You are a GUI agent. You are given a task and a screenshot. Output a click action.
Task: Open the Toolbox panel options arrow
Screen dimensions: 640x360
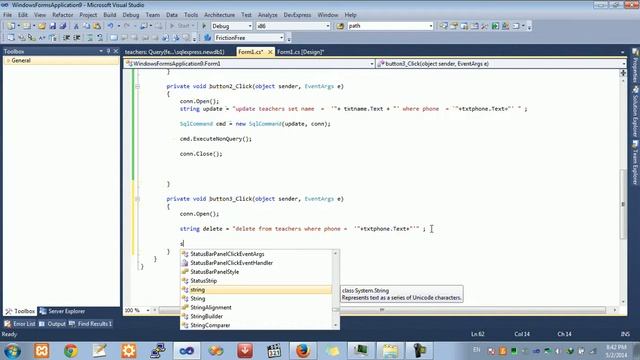pos(101,51)
